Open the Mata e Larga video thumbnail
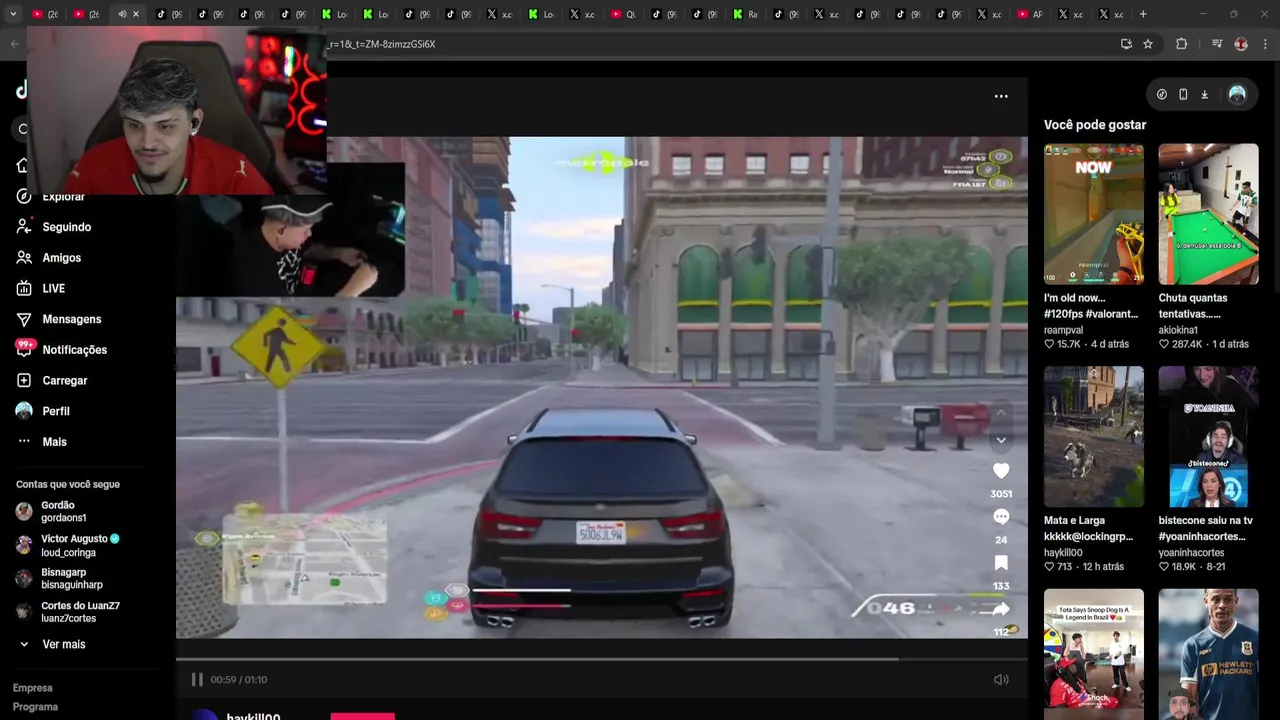The image size is (1280, 720). tap(1094, 437)
